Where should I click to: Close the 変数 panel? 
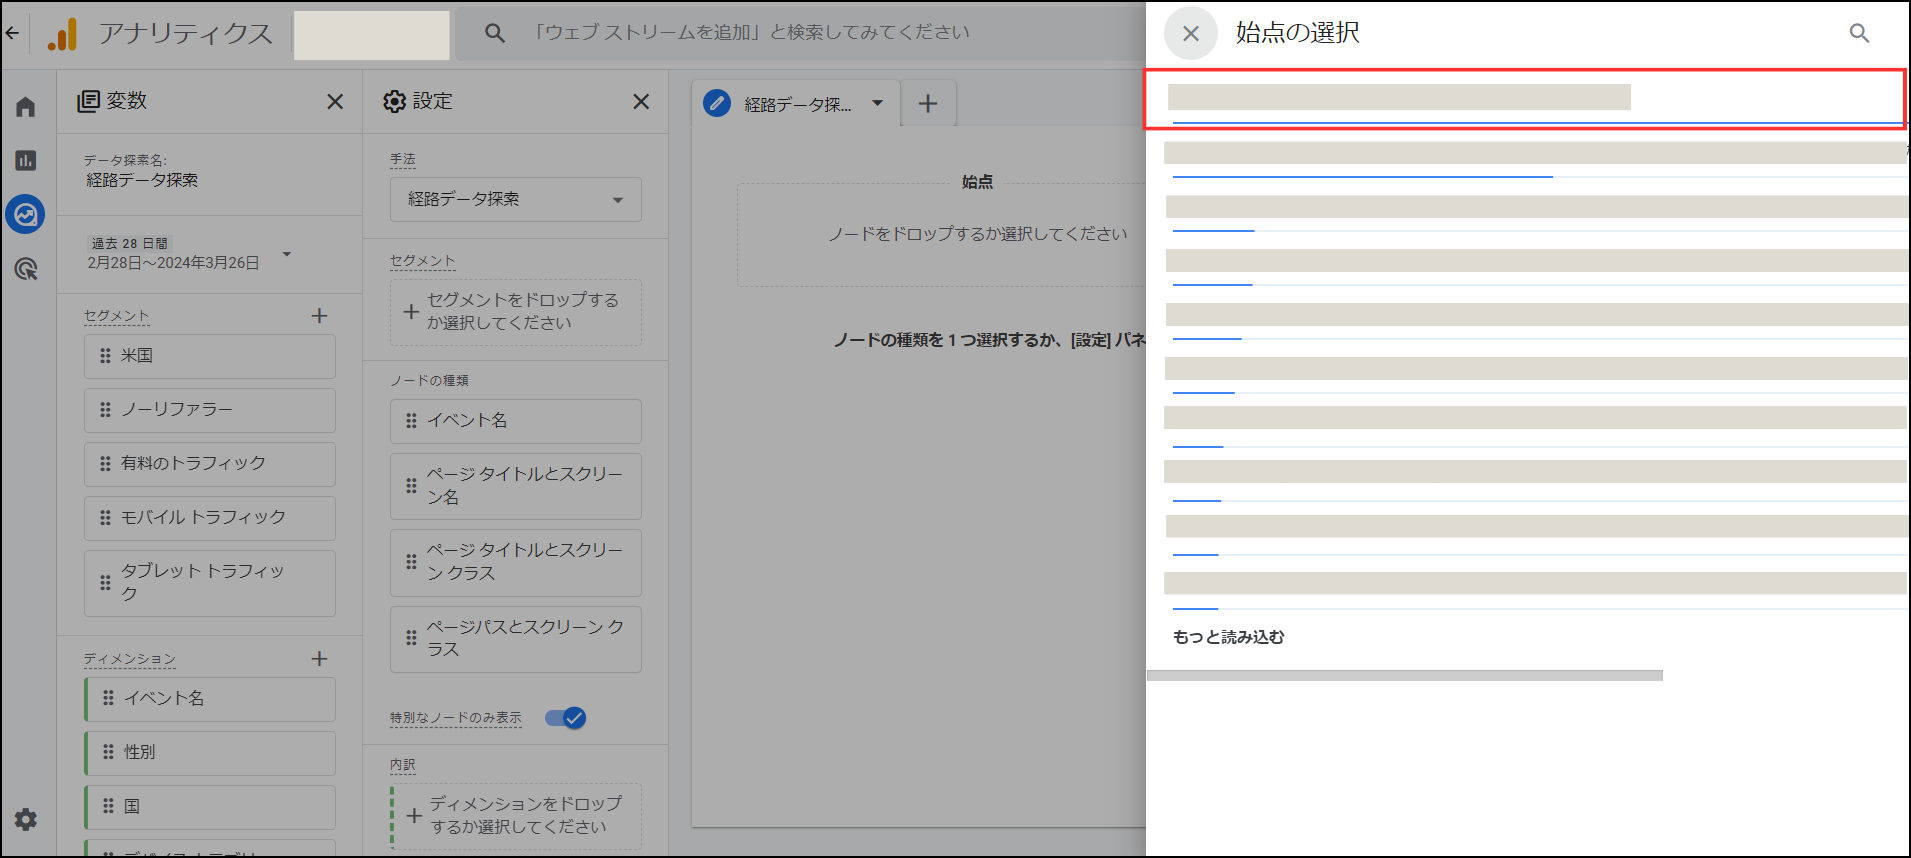click(x=335, y=101)
